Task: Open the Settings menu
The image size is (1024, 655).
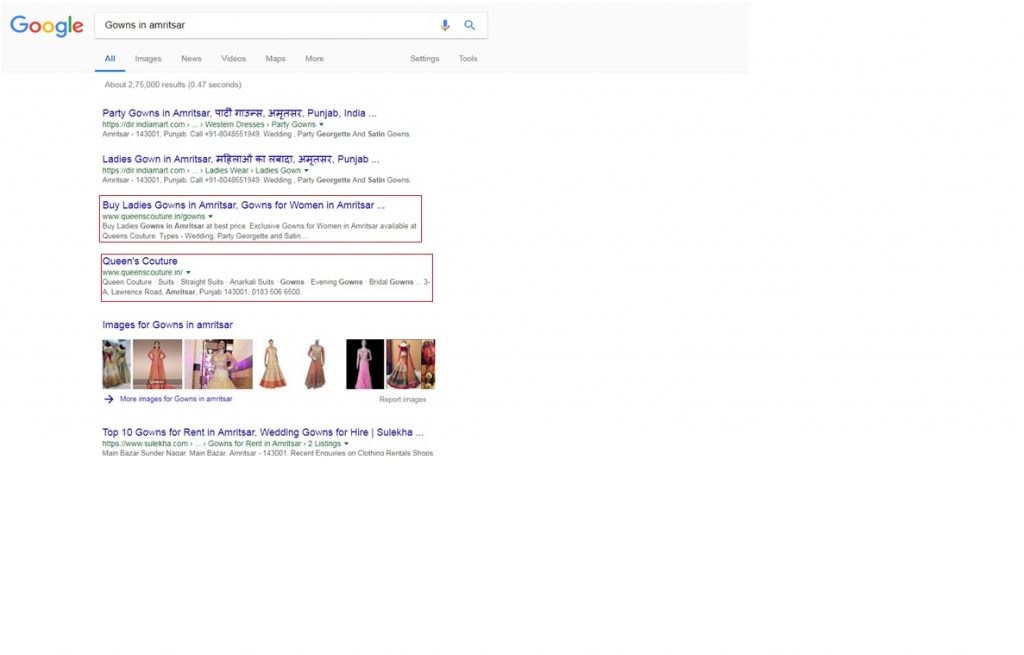Action: [x=424, y=59]
